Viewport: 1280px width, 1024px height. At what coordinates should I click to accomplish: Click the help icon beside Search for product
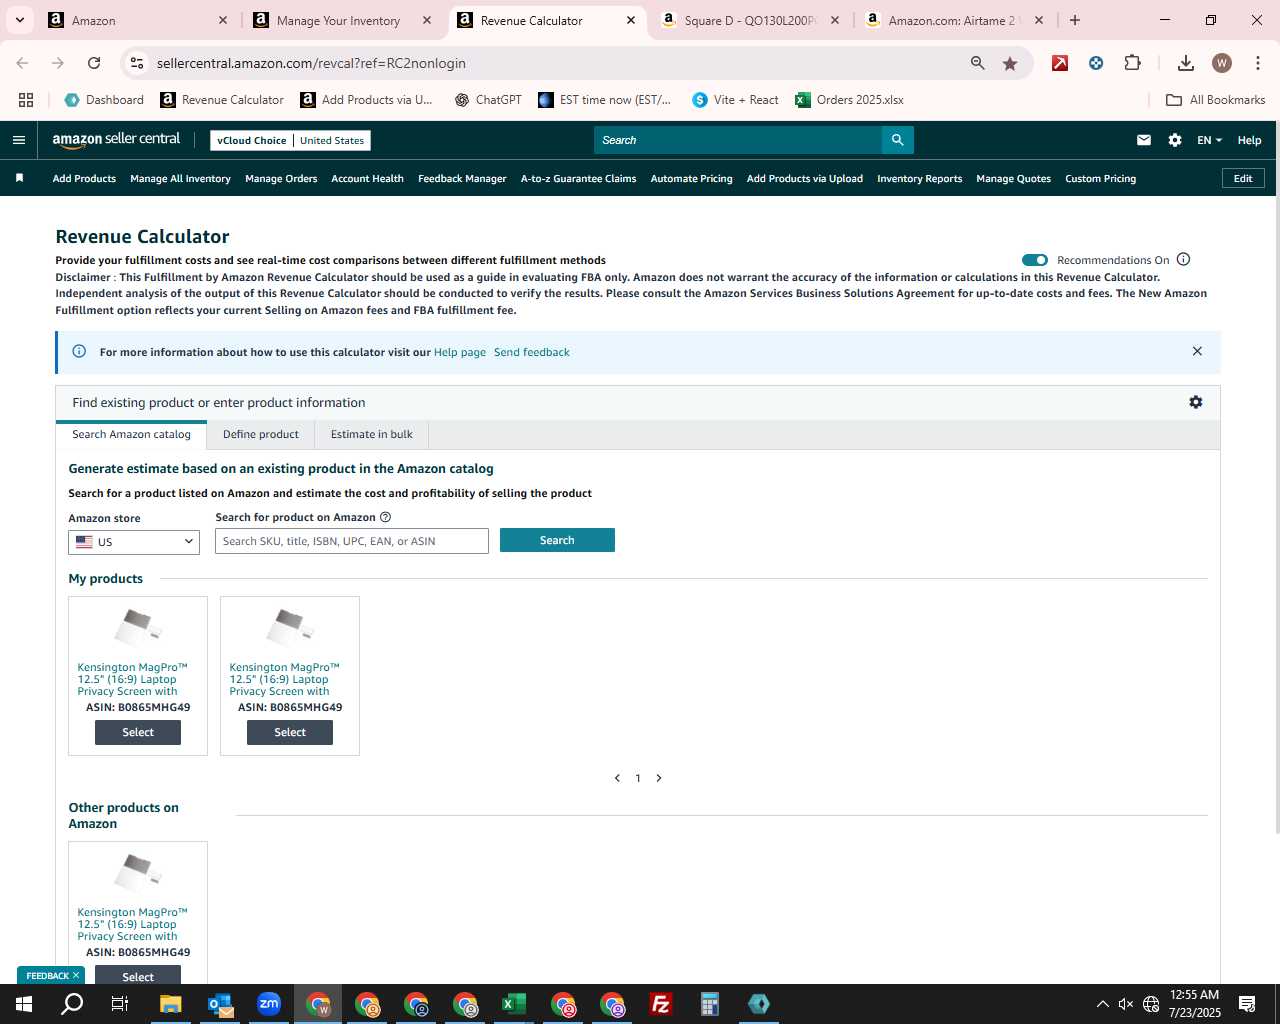pos(386,517)
